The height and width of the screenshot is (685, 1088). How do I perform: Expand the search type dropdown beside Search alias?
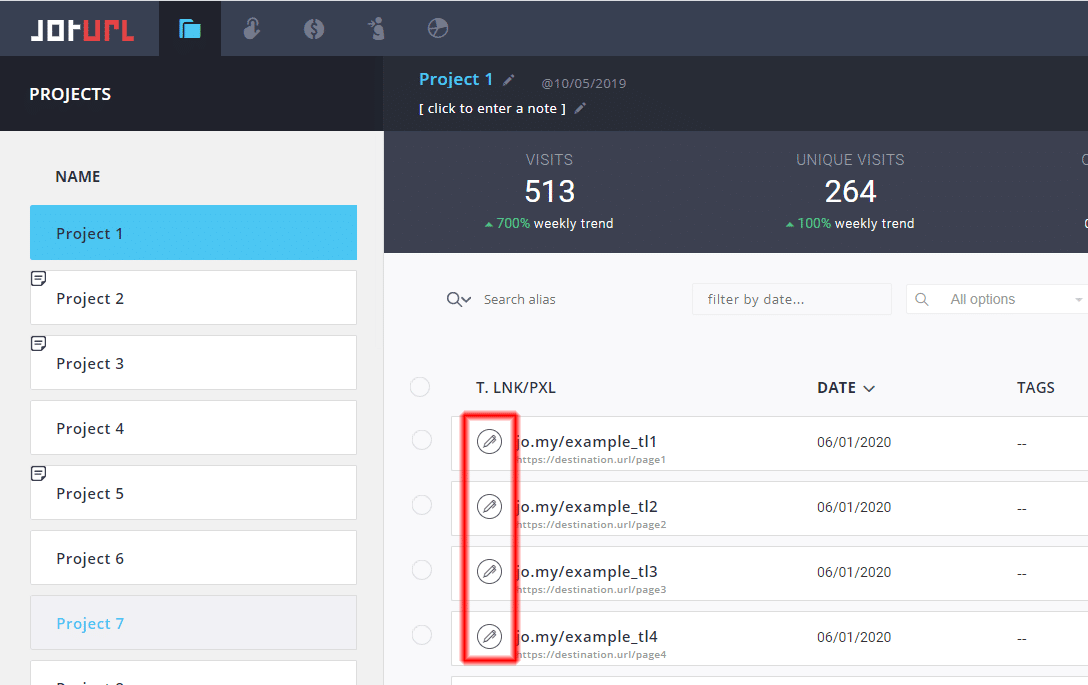tap(459, 299)
